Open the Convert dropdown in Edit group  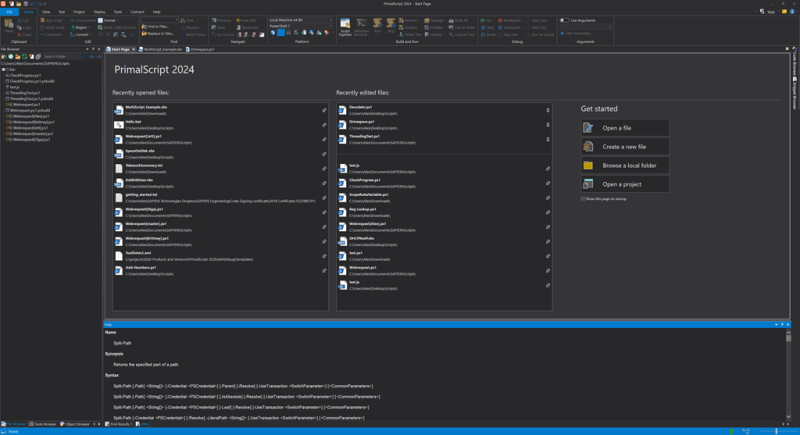[x=81, y=35]
